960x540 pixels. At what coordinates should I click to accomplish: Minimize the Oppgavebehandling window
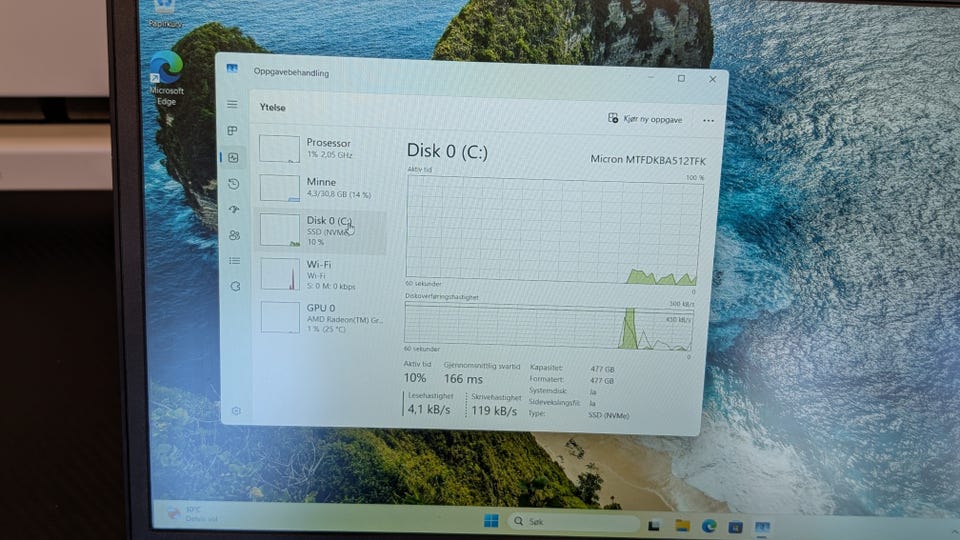pyautogui.click(x=650, y=77)
